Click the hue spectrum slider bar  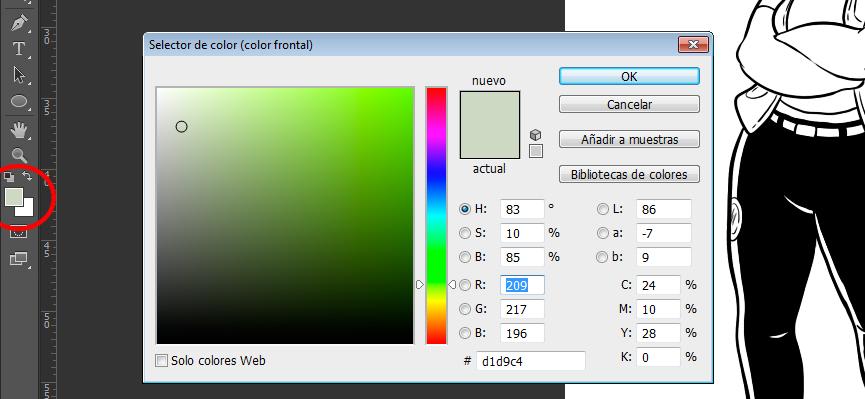[436, 215]
